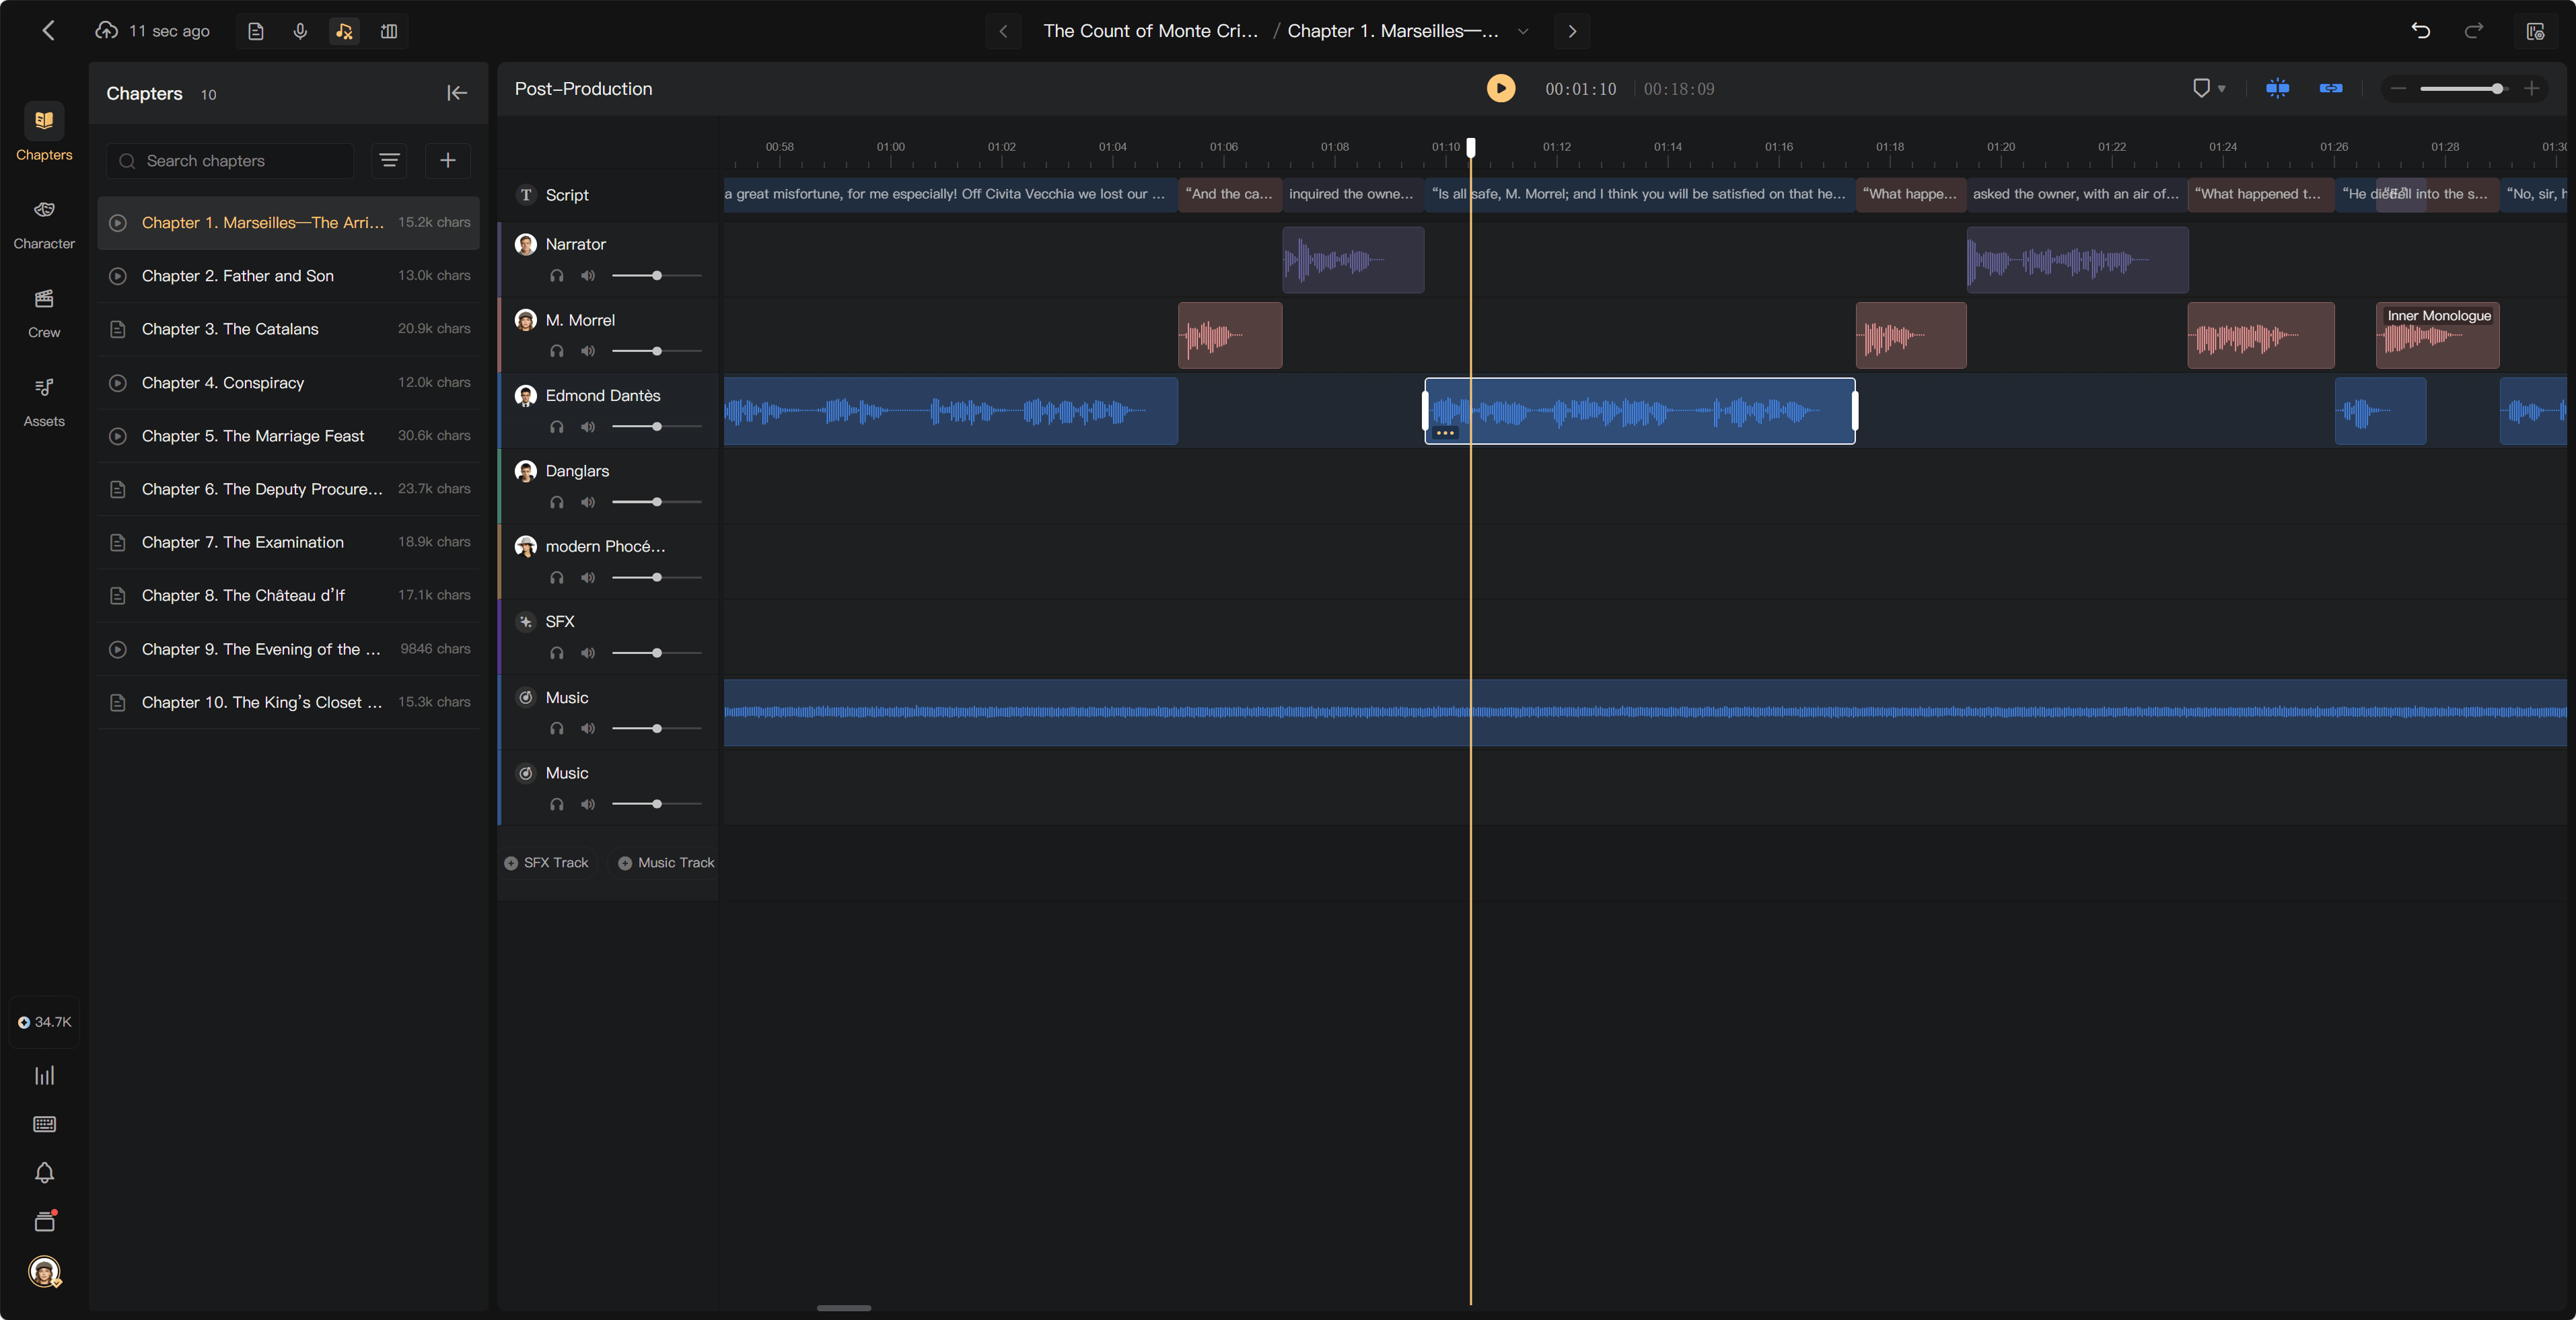Mute the Narrator track speaker
The image size is (2576, 1320).
point(588,276)
